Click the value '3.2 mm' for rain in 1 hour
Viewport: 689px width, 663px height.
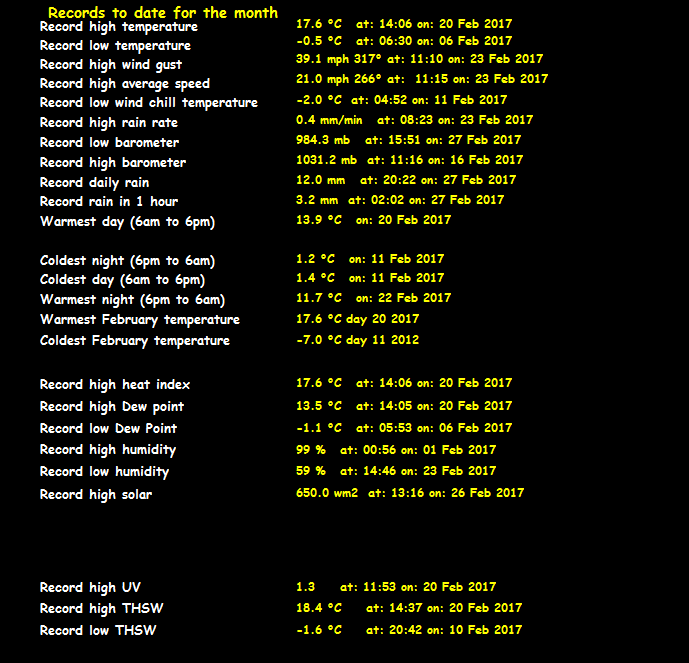click(317, 200)
